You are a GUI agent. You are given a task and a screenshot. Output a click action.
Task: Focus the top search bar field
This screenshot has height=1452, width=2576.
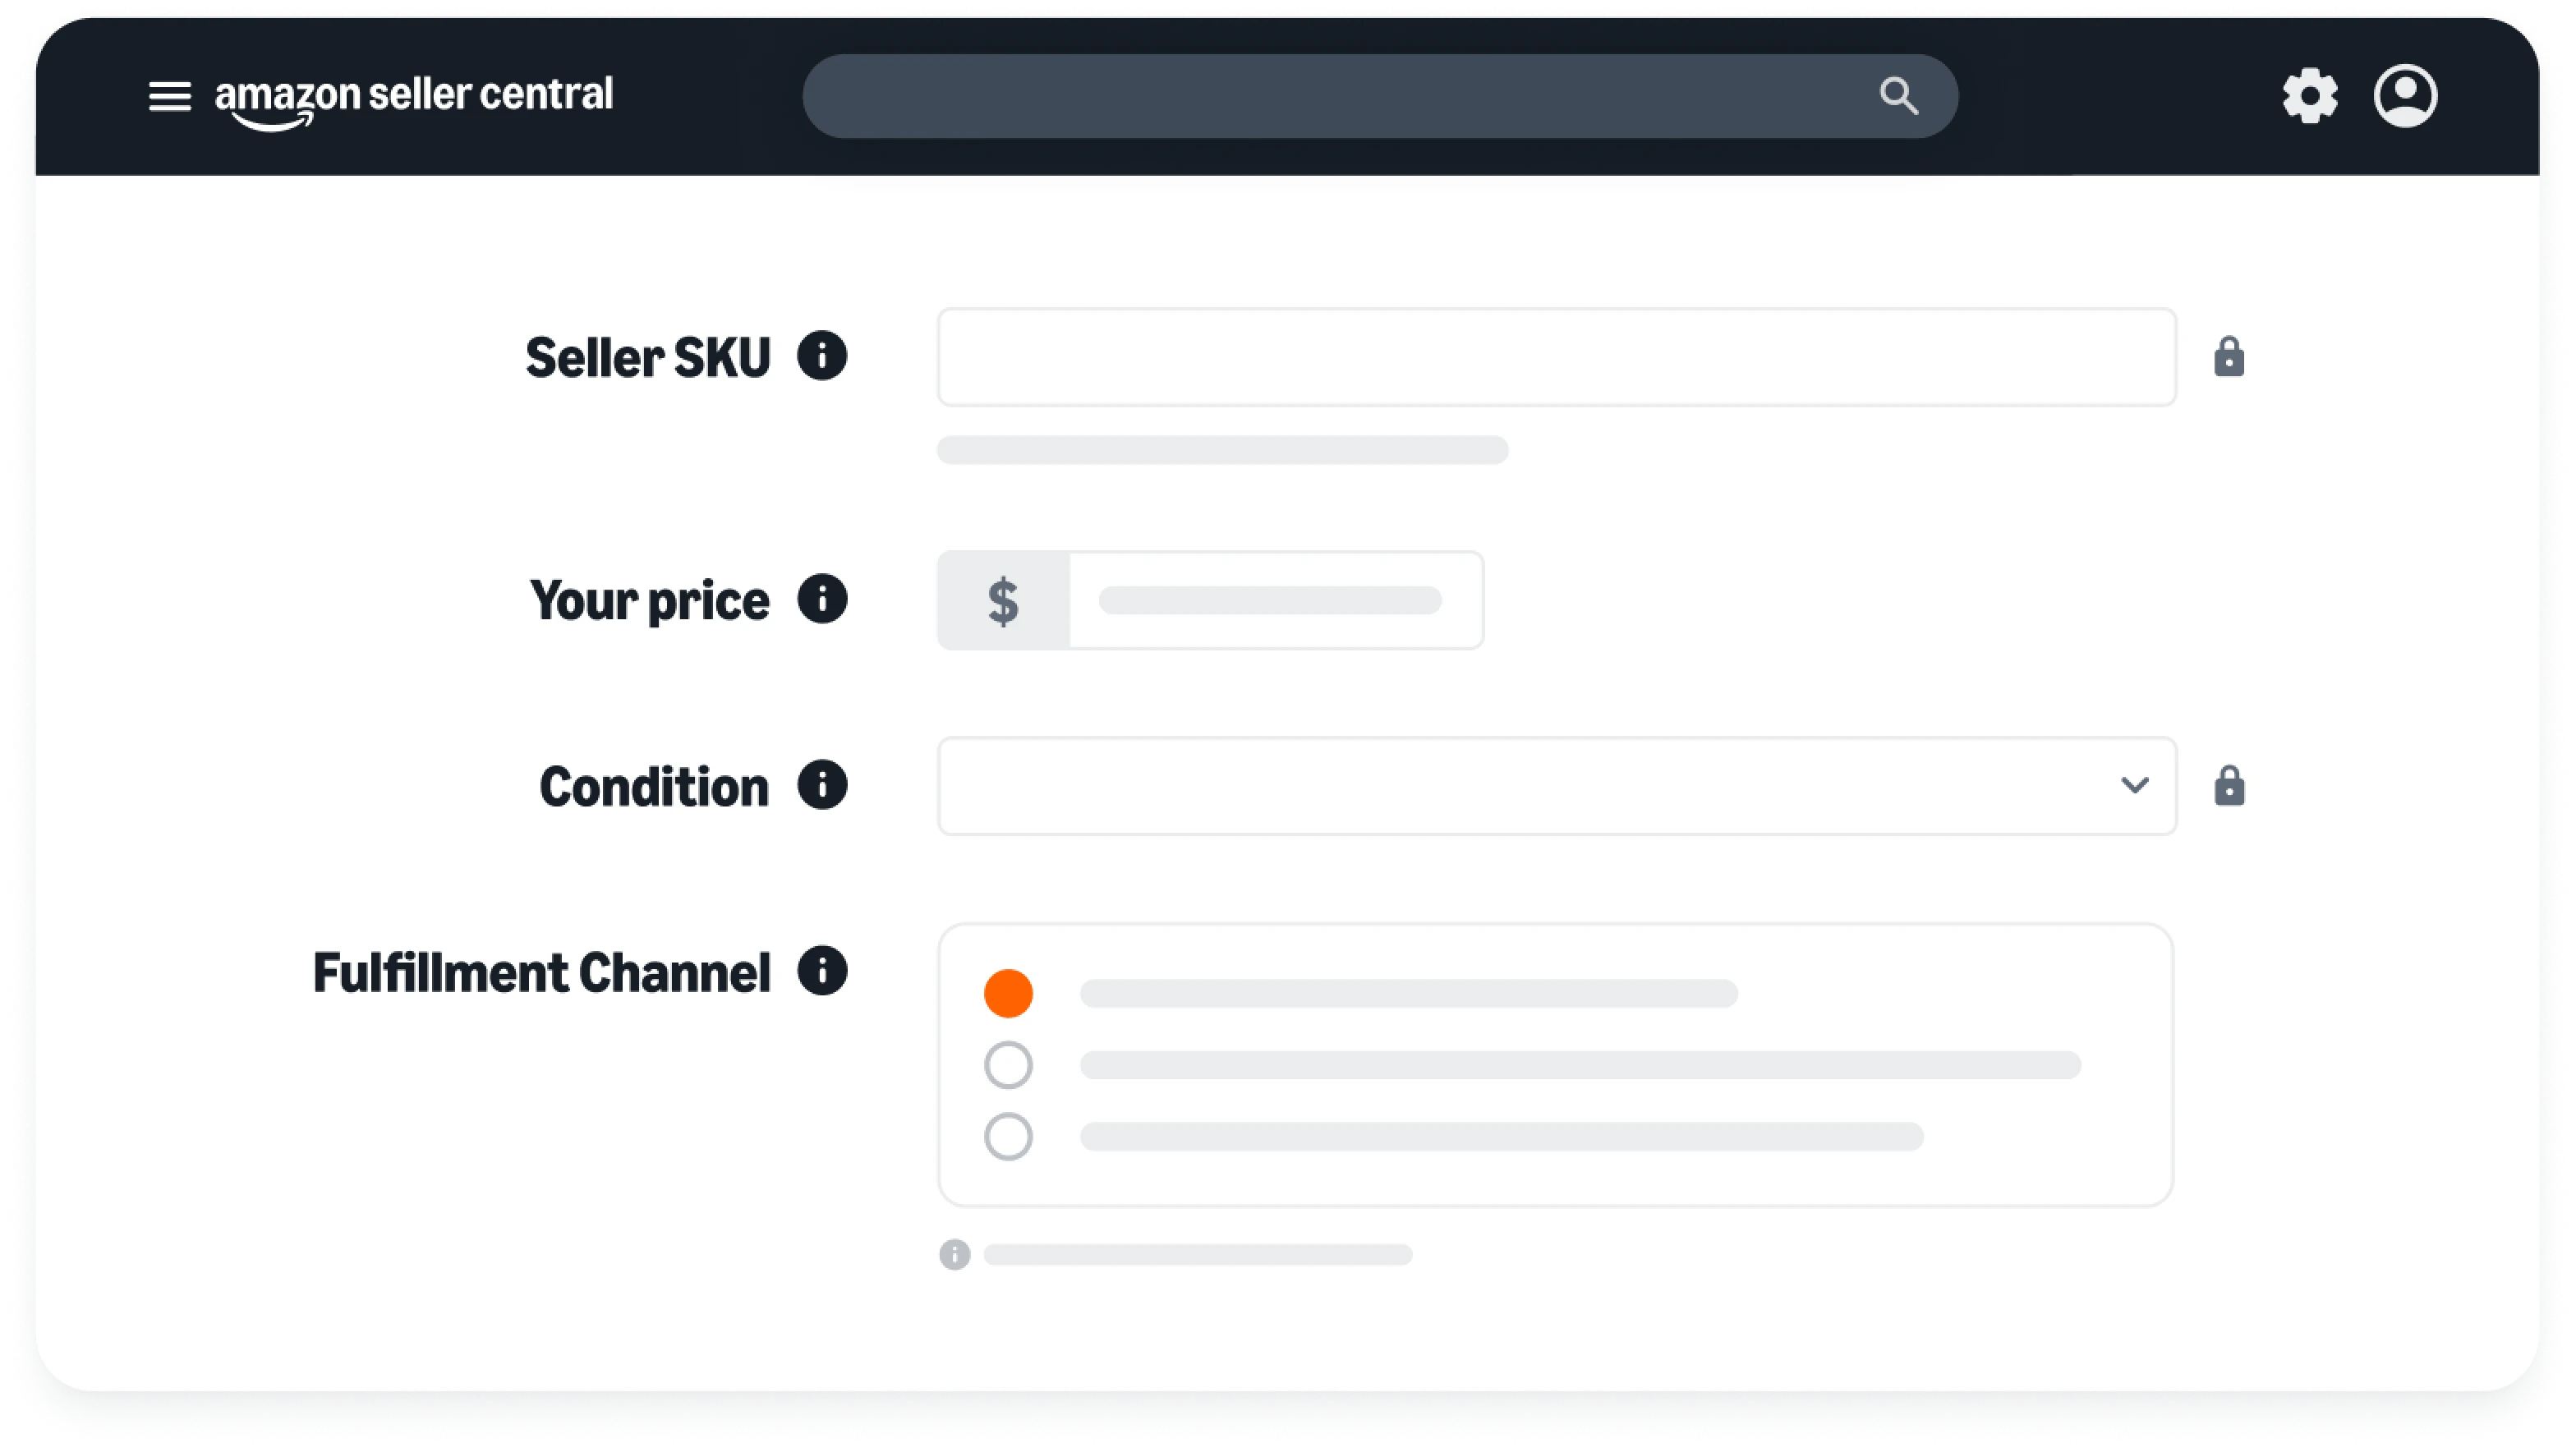coord(1380,96)
